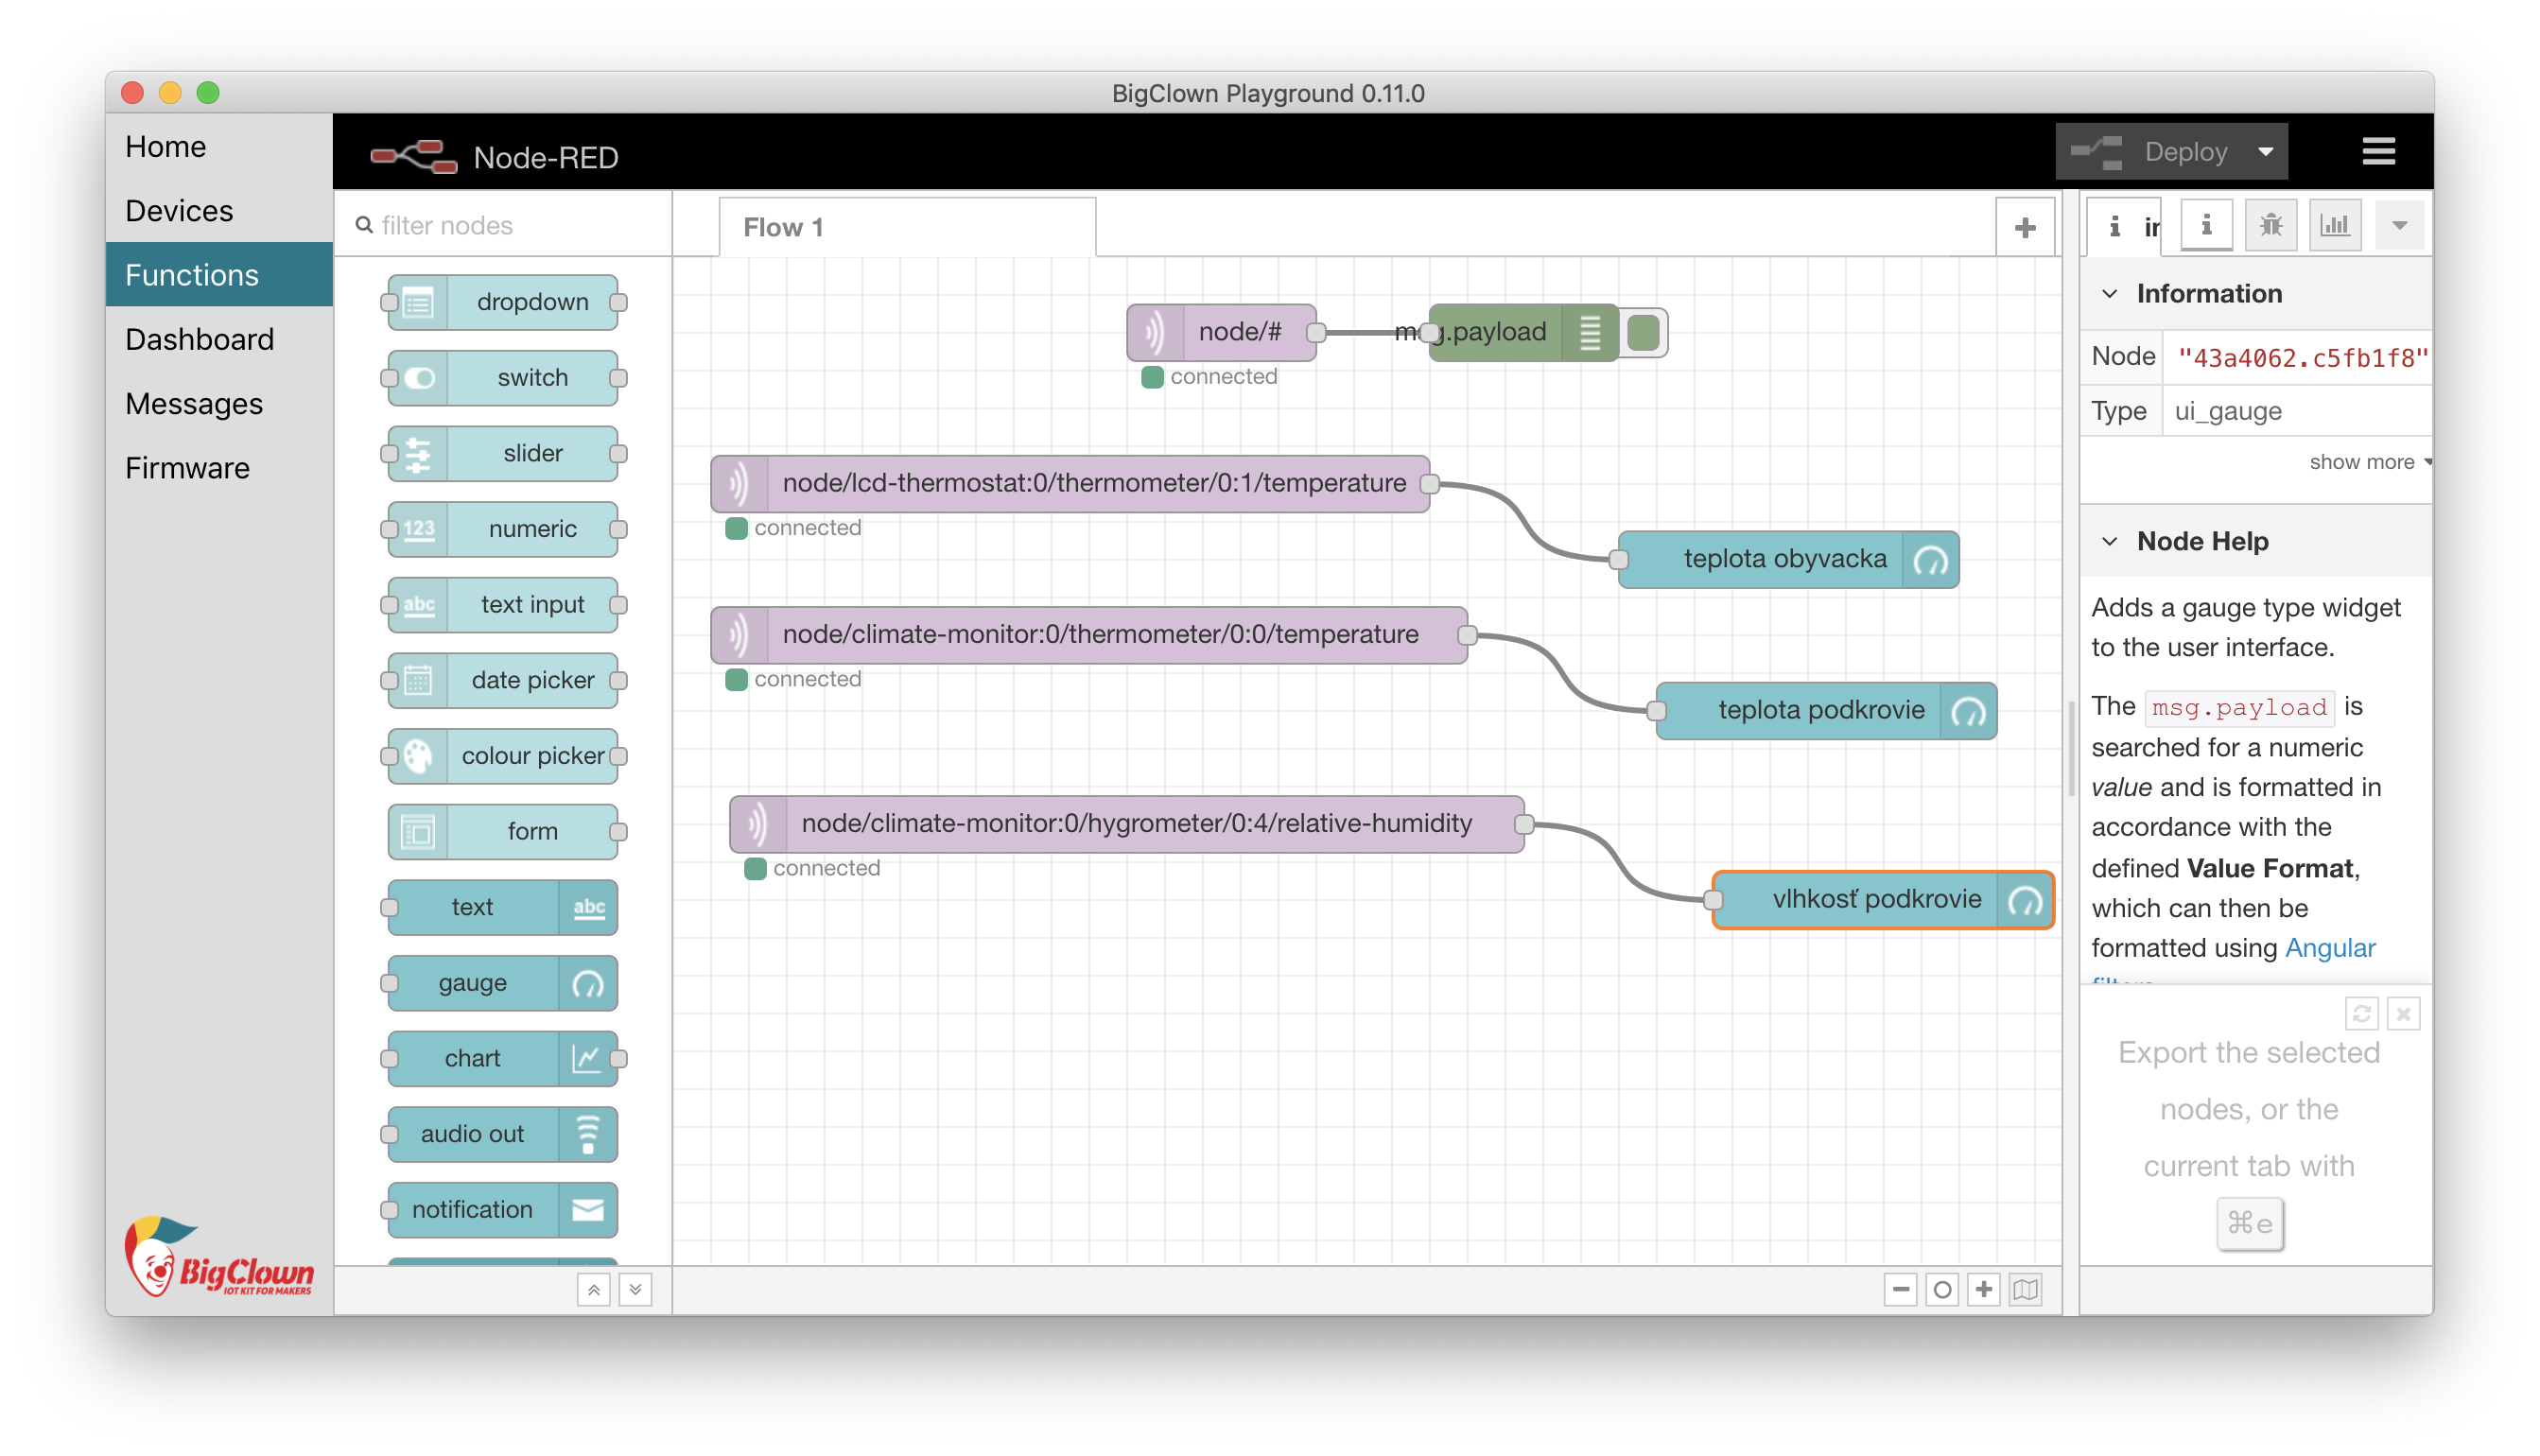
Task: Click the info sidebar tab icon
Action: click(2206, 225)
